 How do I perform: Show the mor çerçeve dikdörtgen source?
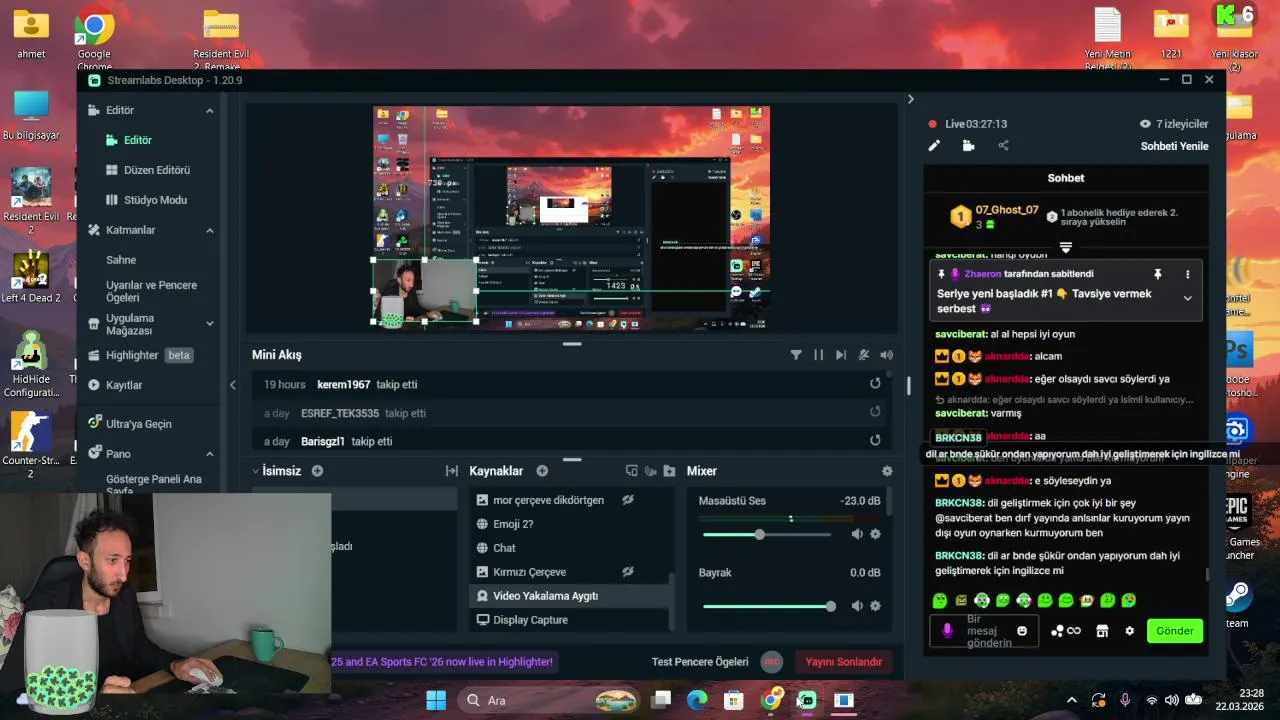tap(628, 500)
